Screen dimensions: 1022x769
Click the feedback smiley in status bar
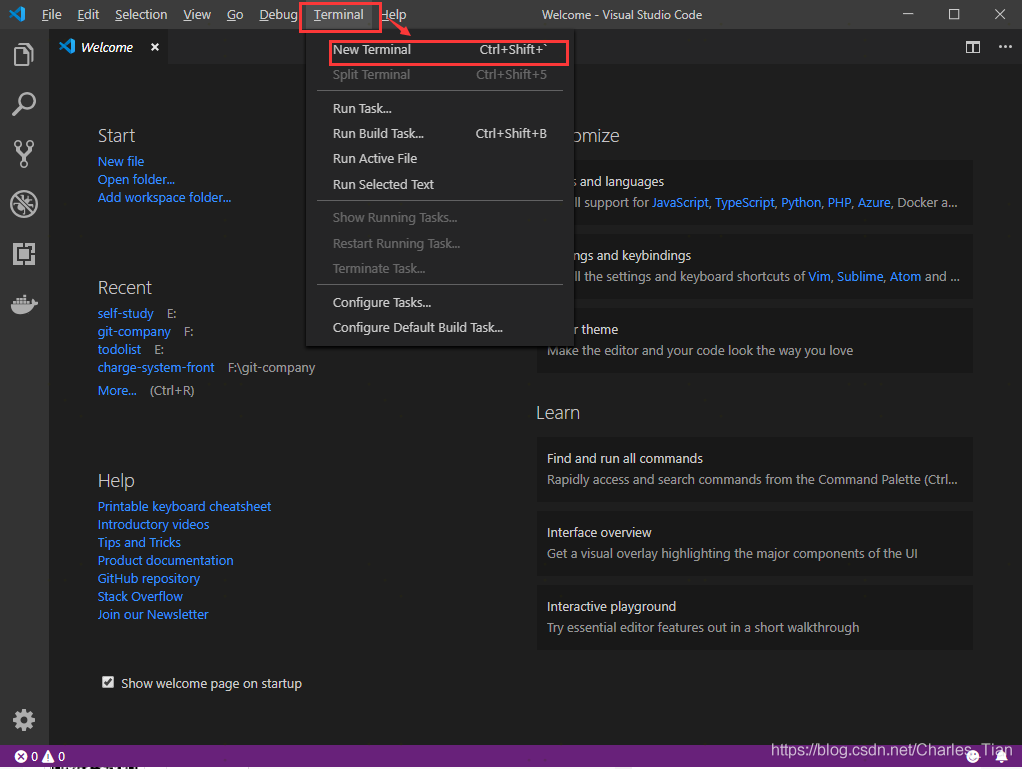click(973, 756)
